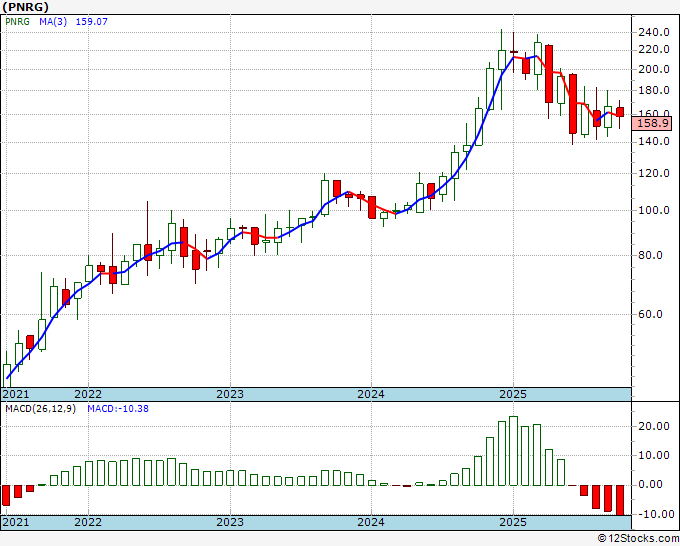The height and width of the screenshot is (546, 680).
Task: Click 2023 on the price chart time axis
Action: [x=230, y=394]
